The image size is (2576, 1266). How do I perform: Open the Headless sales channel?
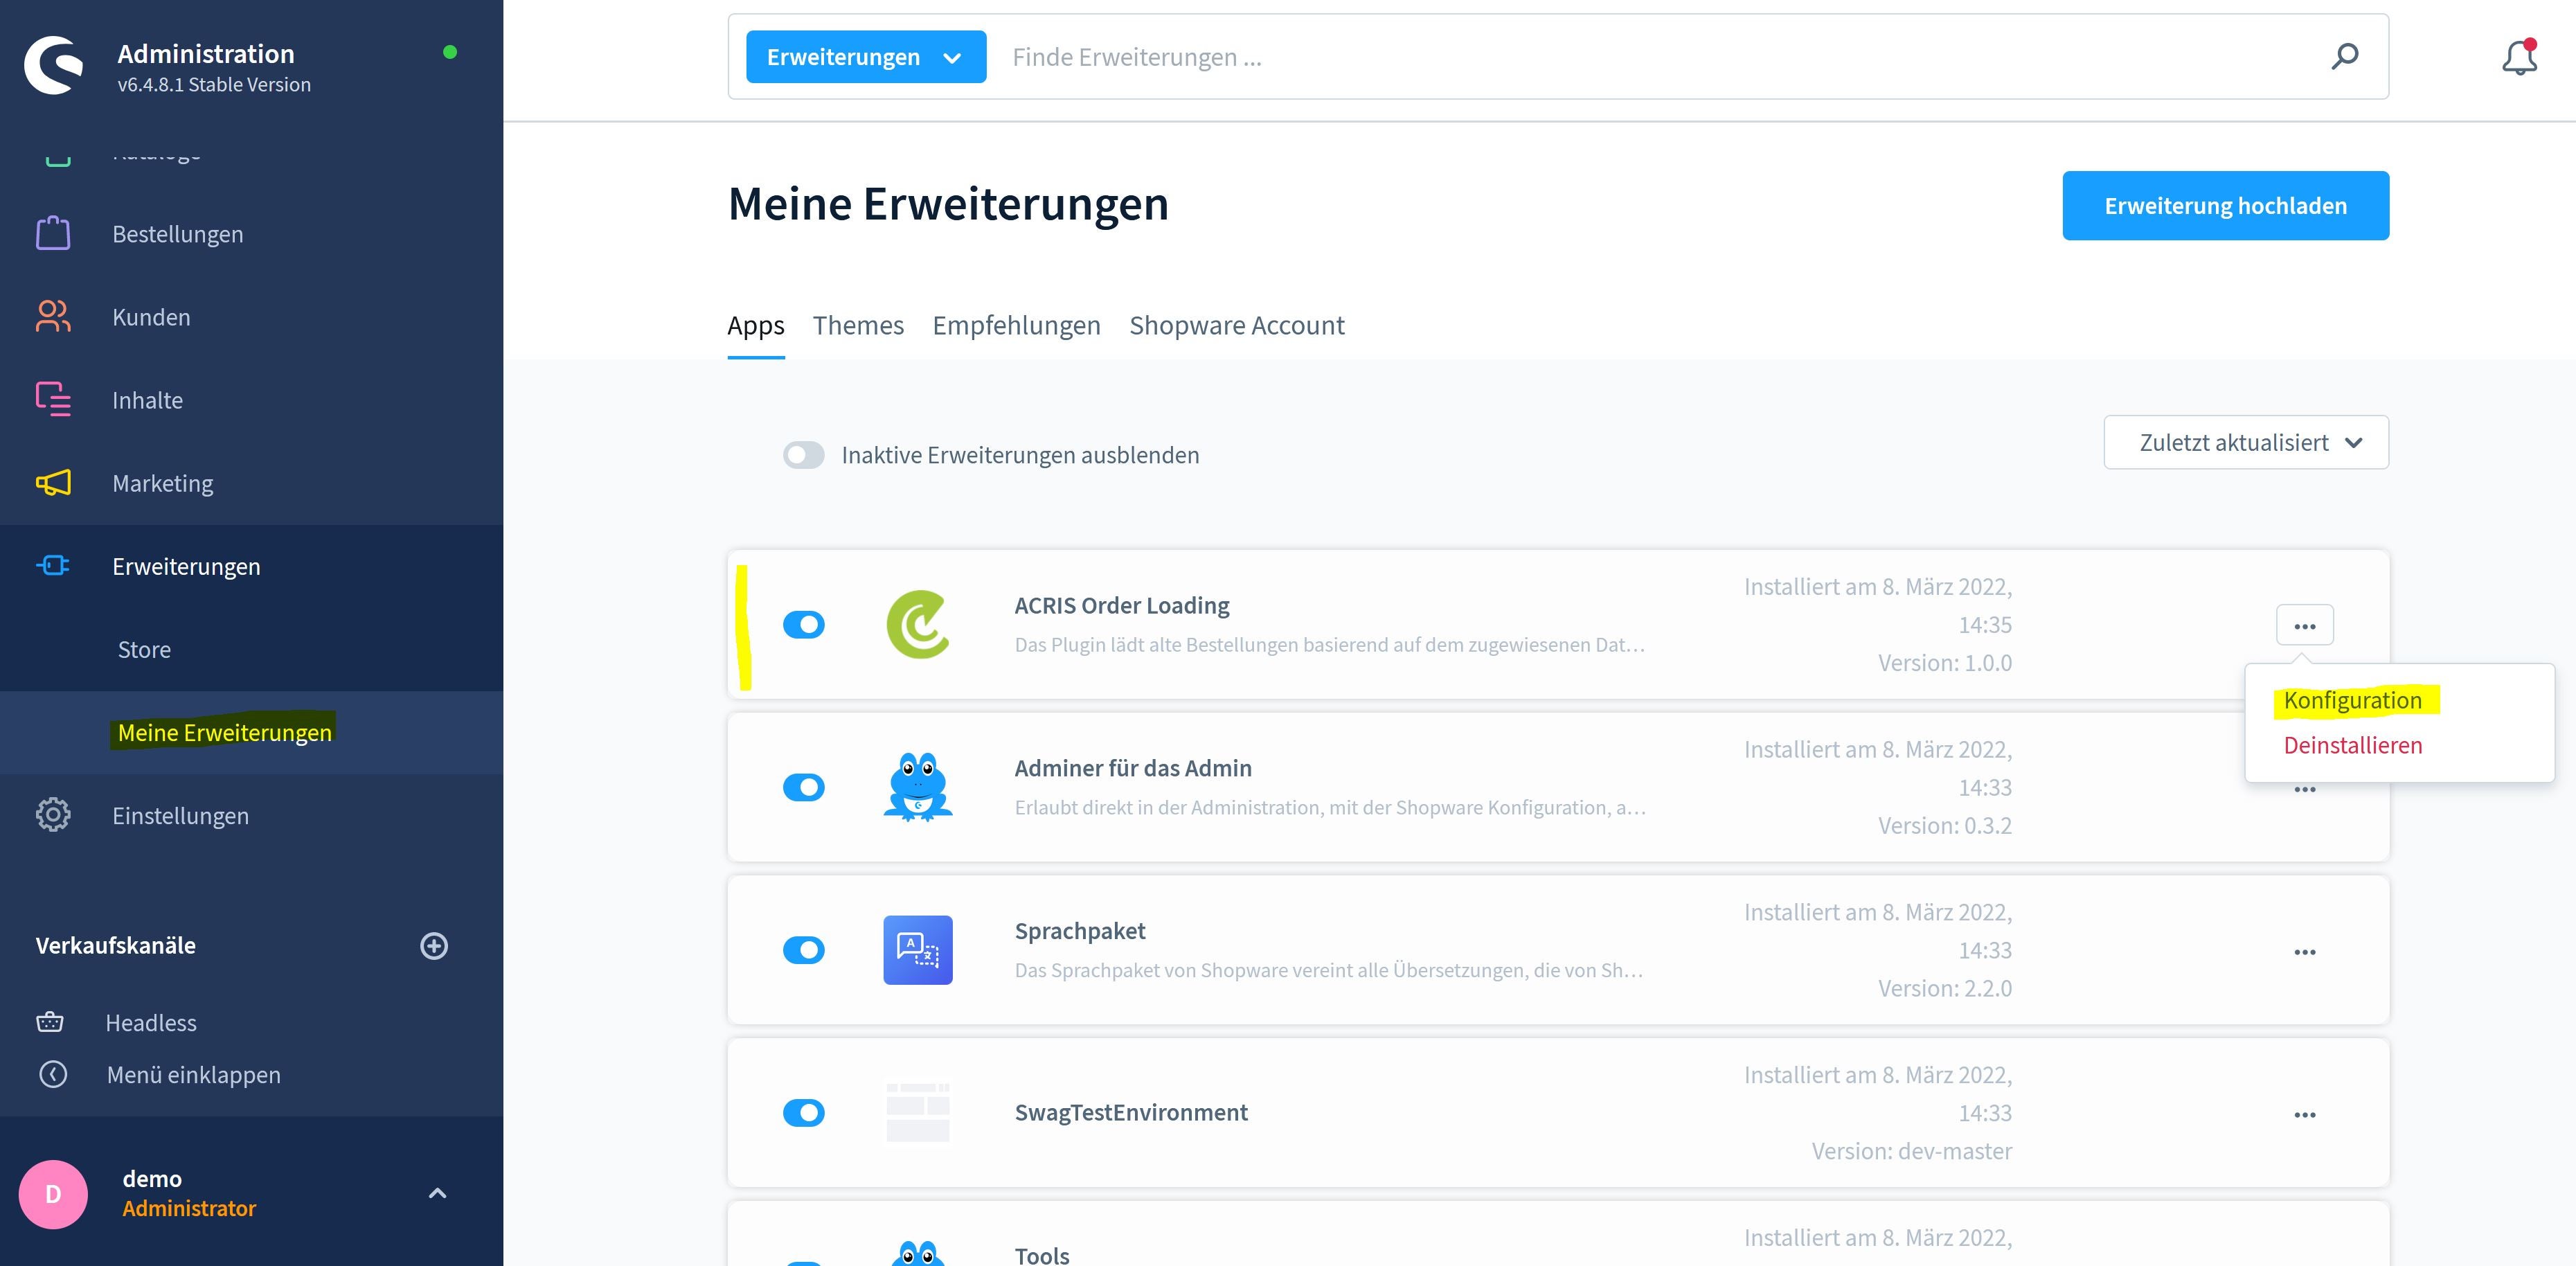click(151, 1022)
